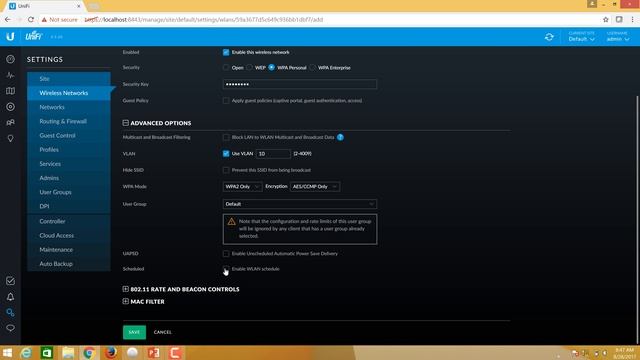Open PowerPoint from taskbar

click(153, 353)
